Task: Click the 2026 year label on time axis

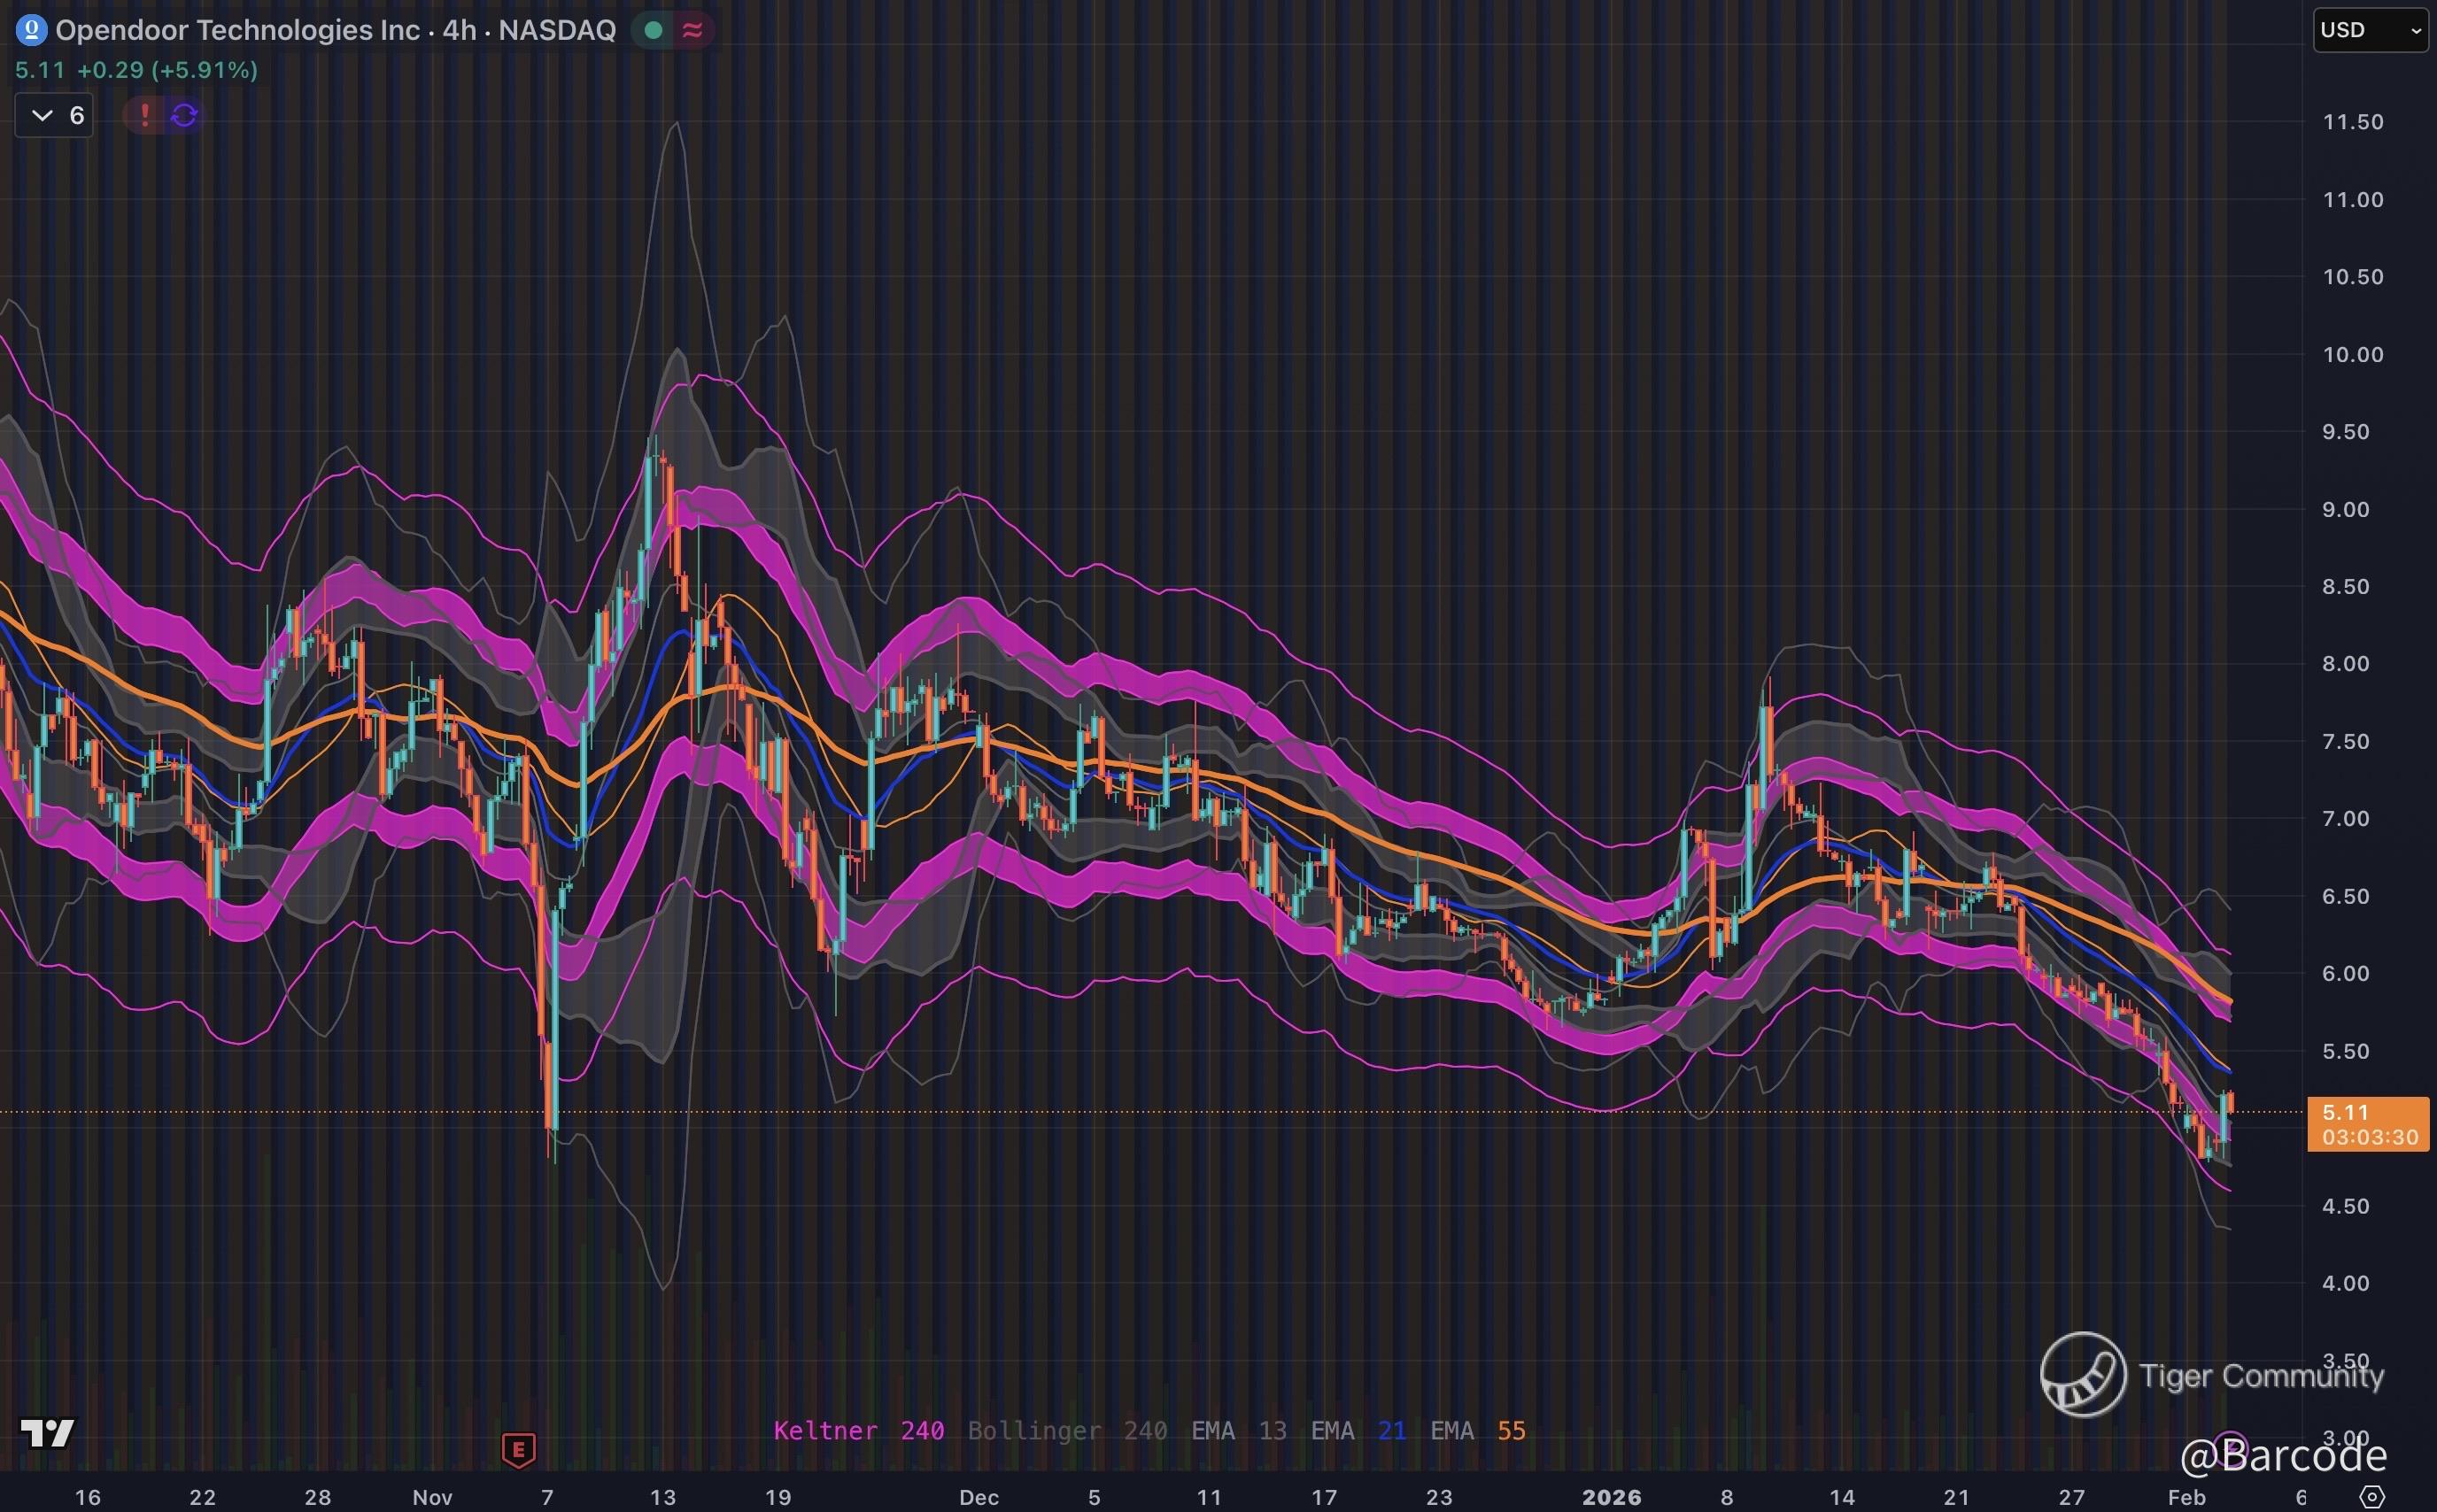Action: (x=1611, y=1497)
